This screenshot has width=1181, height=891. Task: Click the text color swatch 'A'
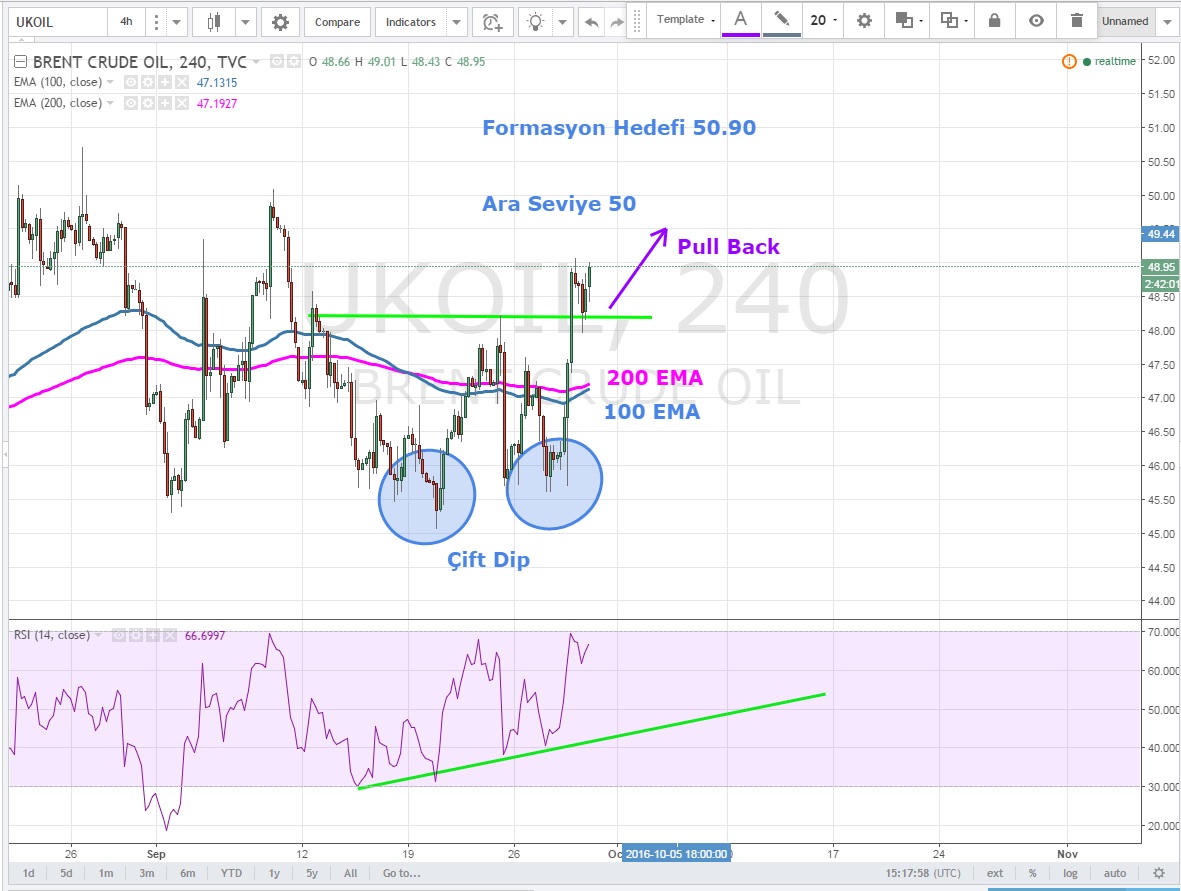click(740, 19)
